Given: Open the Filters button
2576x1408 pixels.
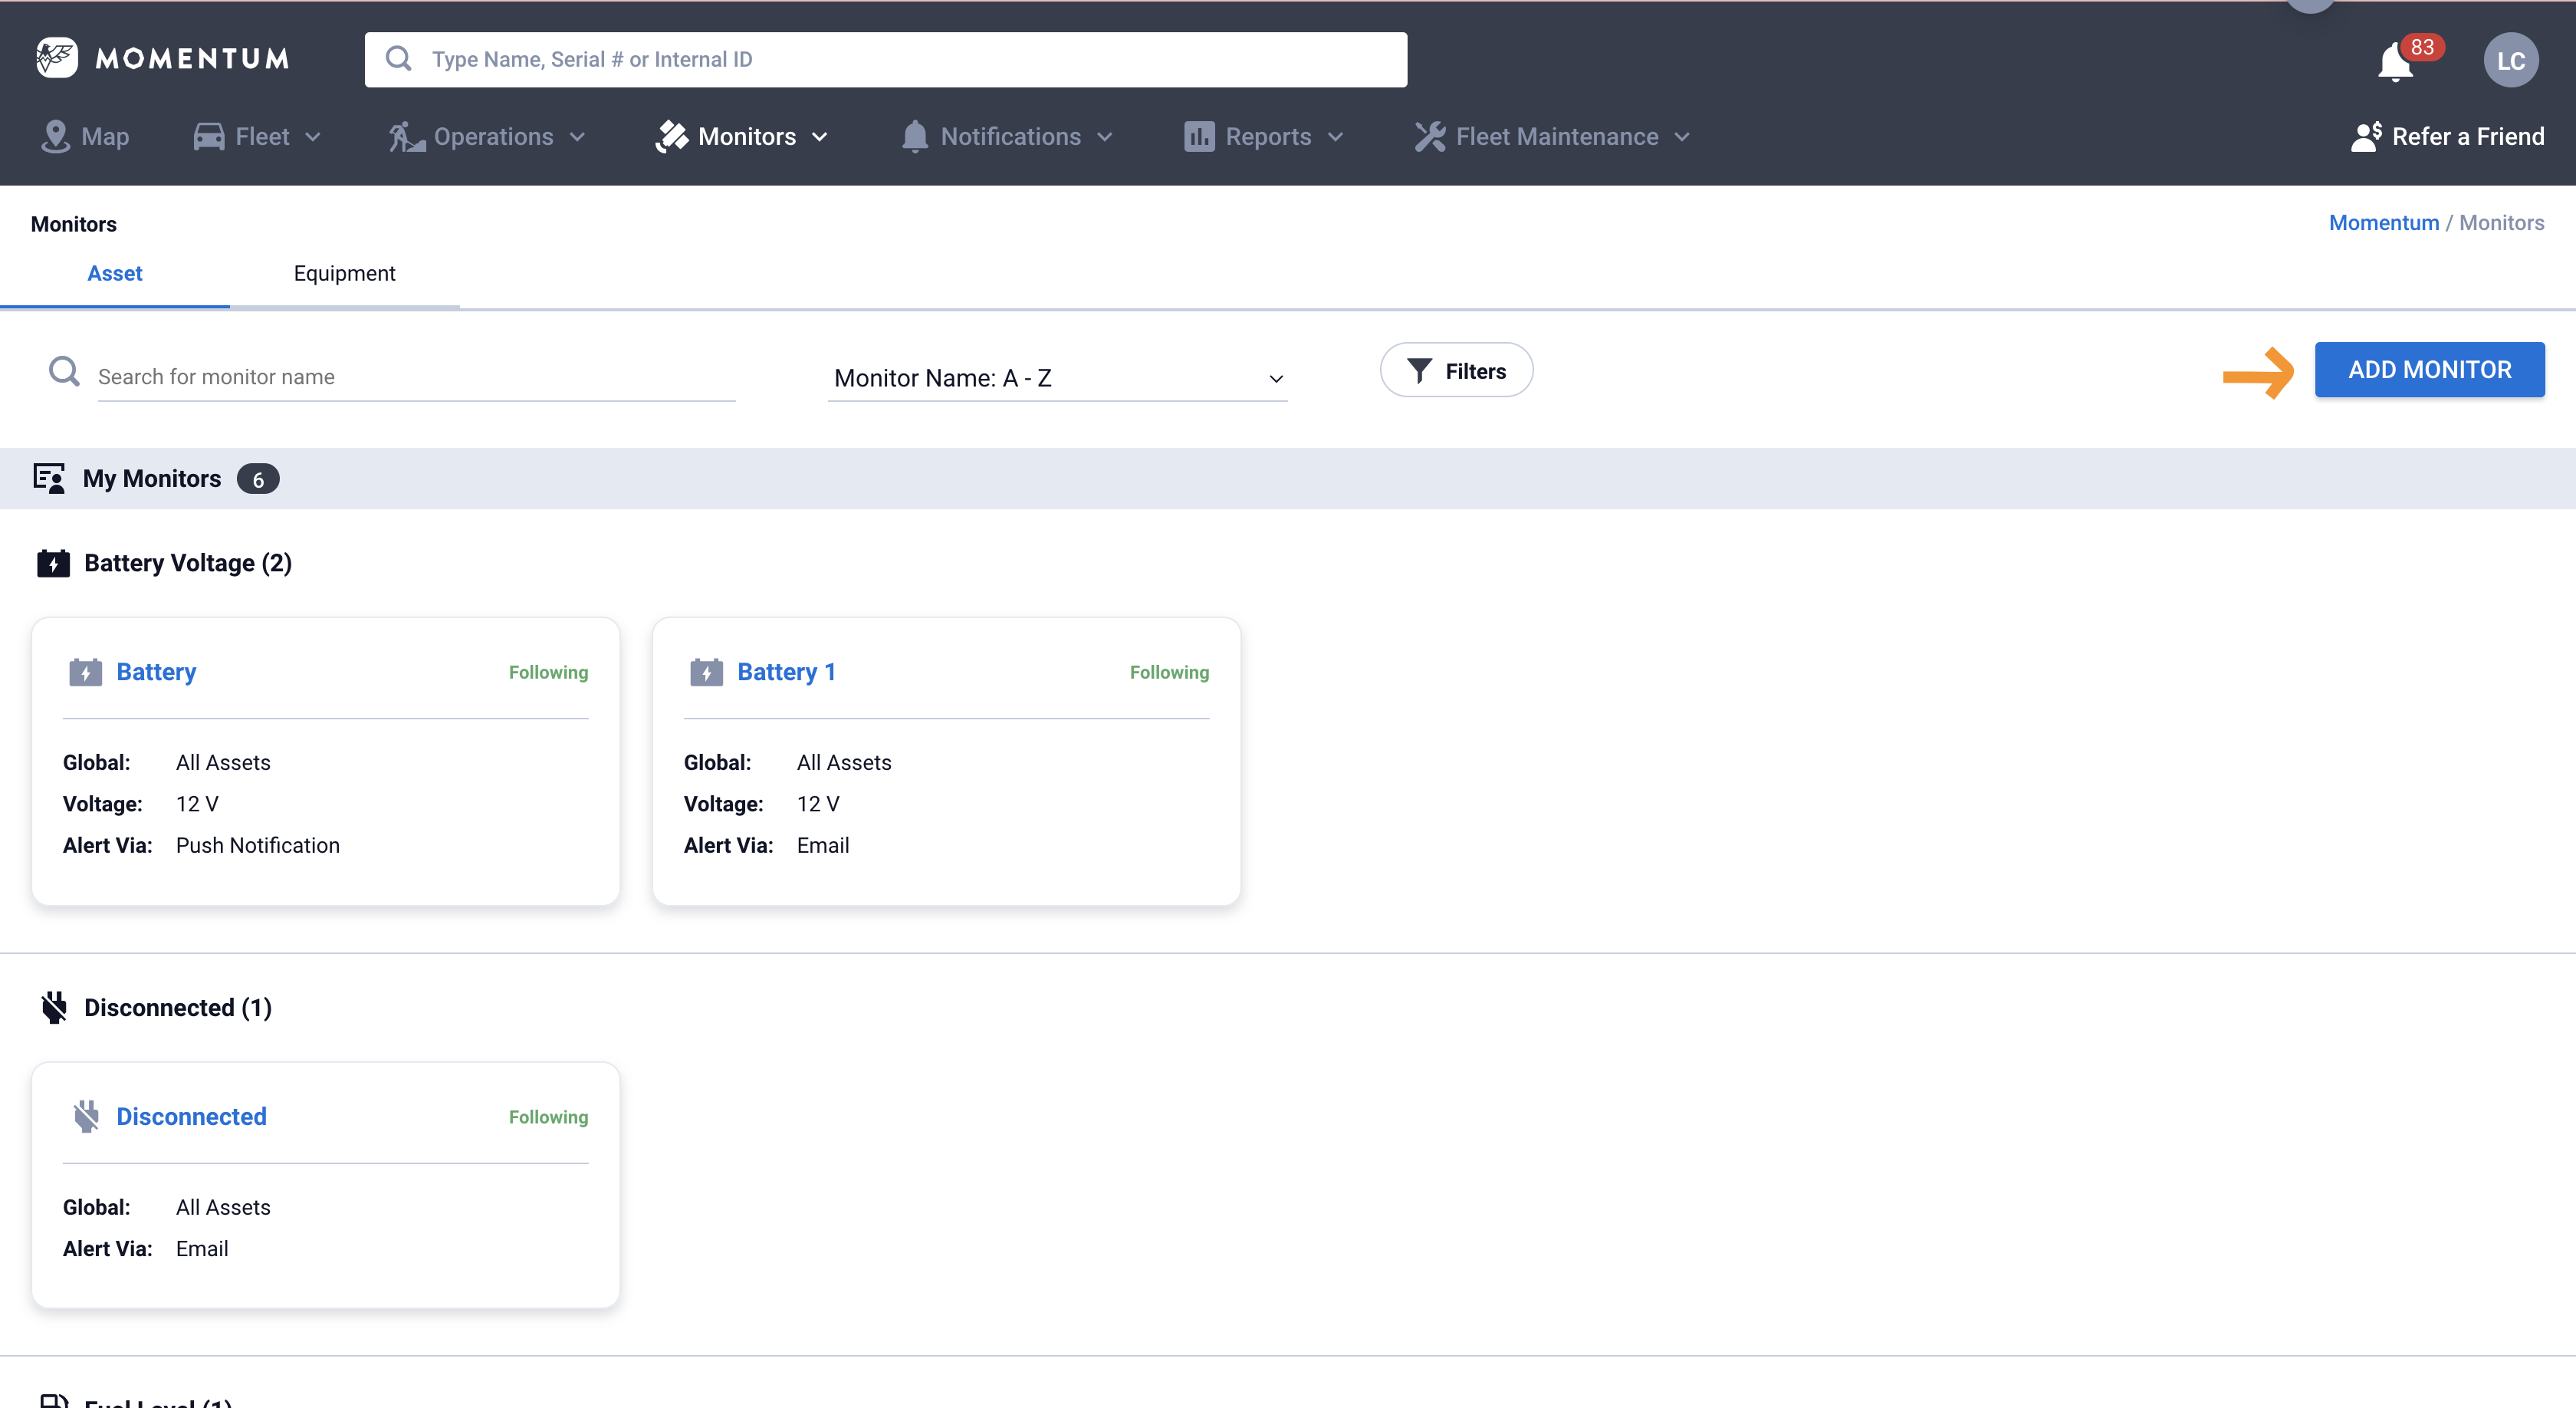Looking at the screenshot, I should pyautogui.click(x=1456, y=371).
